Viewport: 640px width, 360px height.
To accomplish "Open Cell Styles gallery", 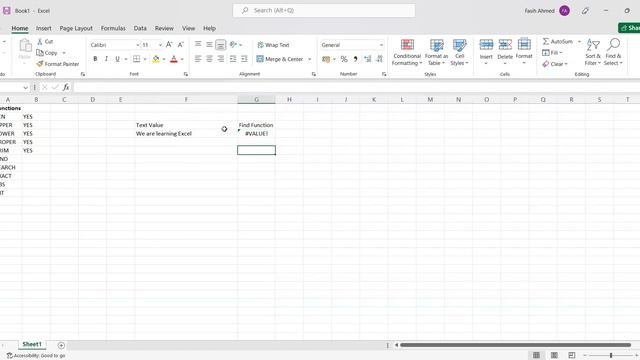I will [x=460, y=52].
